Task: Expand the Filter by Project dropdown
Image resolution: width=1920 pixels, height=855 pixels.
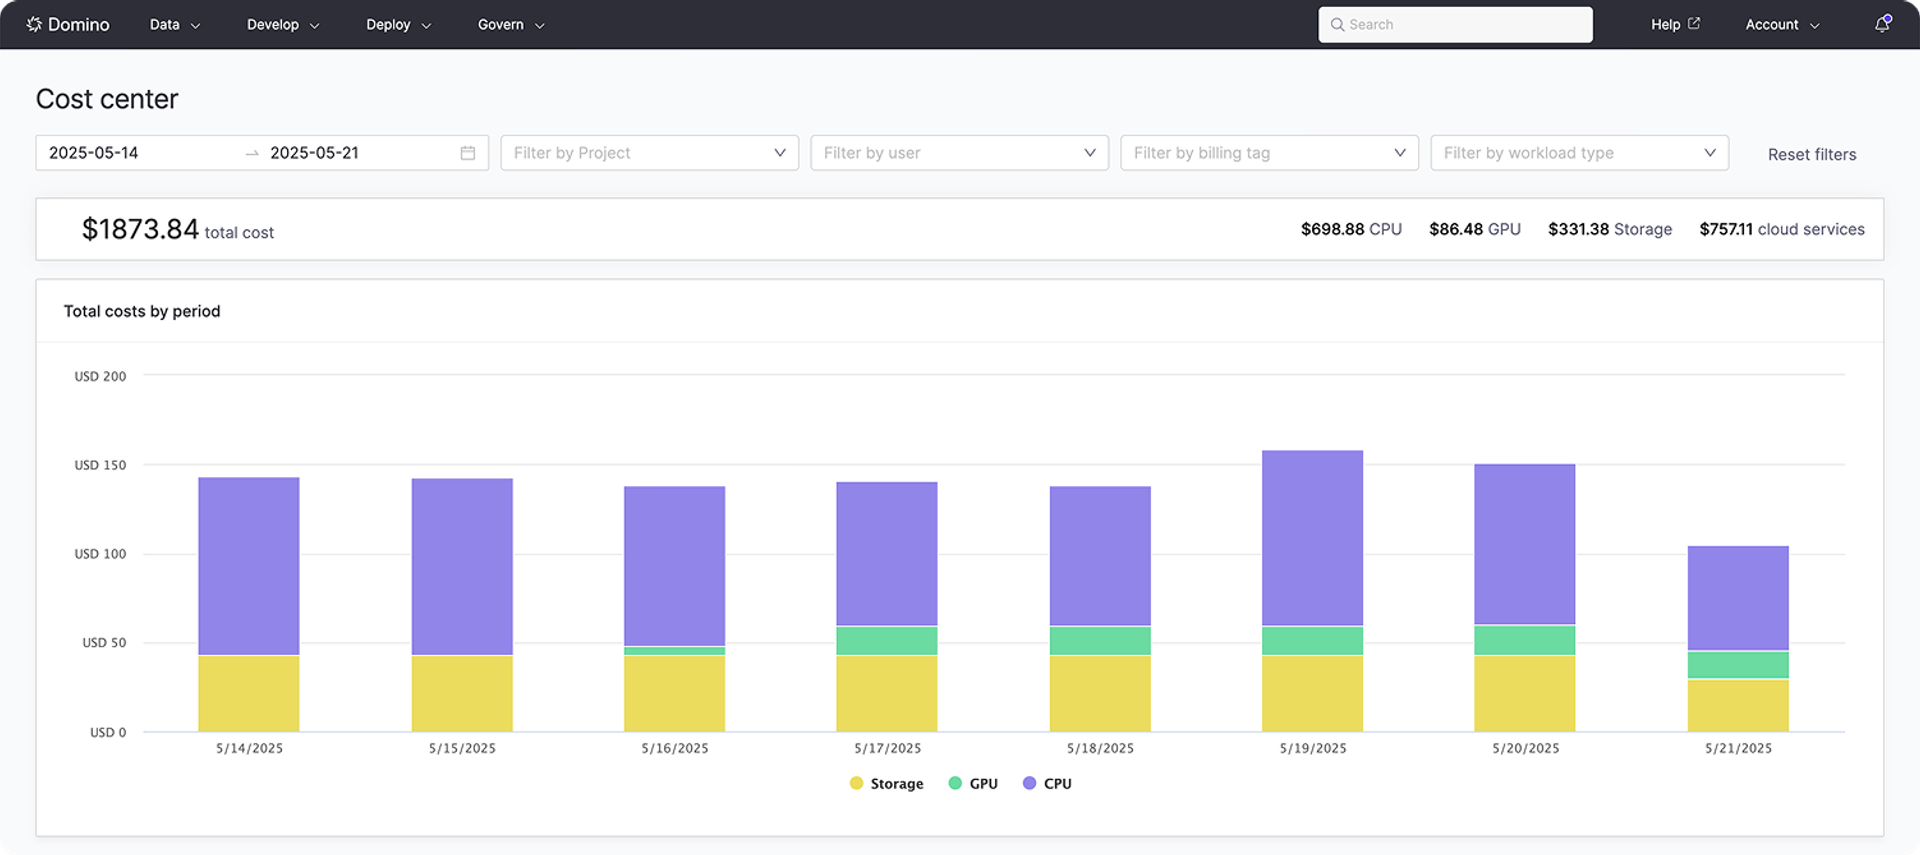Action: [649, 153]
